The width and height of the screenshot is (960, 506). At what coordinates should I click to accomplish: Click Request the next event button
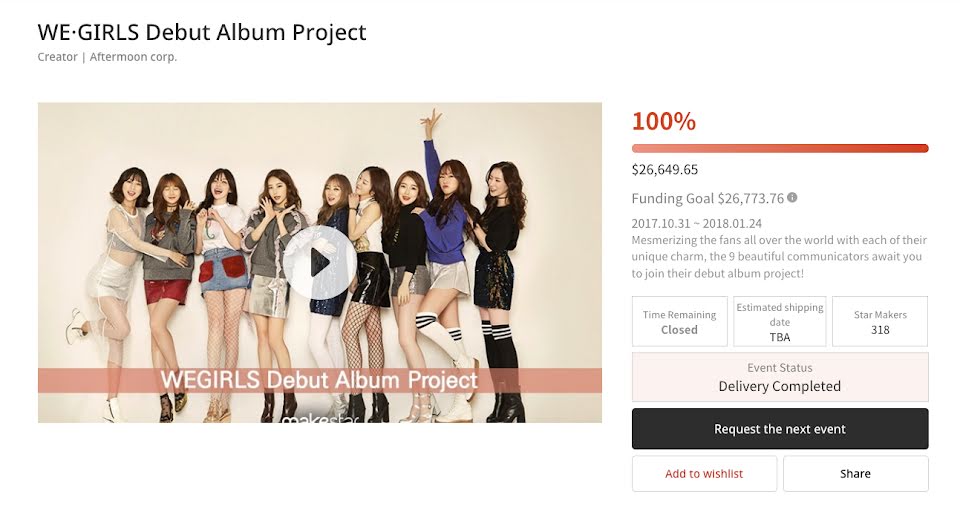[780, 429]
